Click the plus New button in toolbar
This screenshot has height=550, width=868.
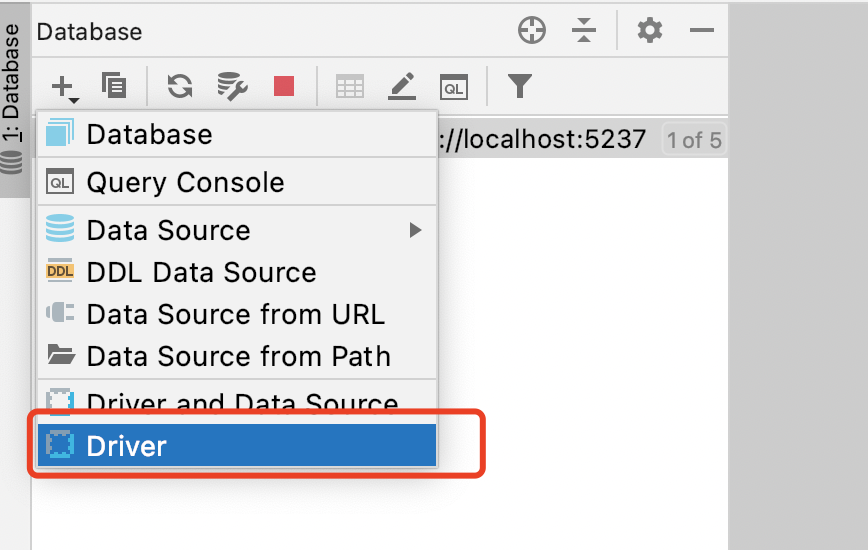click(x=65, y=87)
